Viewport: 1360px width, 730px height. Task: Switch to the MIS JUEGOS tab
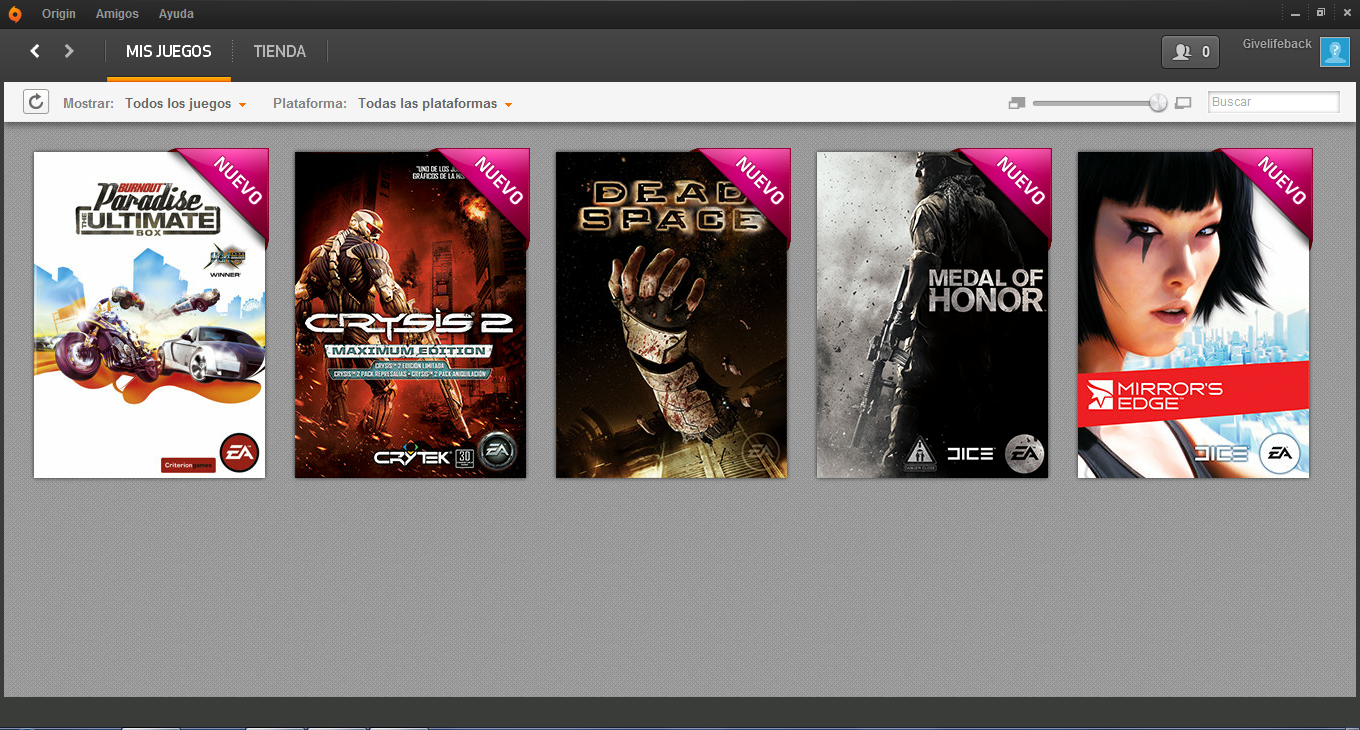tap(169, 52)
